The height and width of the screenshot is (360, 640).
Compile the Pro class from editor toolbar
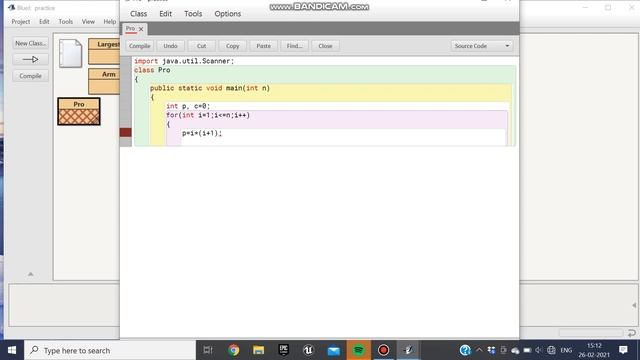point(140,46)
